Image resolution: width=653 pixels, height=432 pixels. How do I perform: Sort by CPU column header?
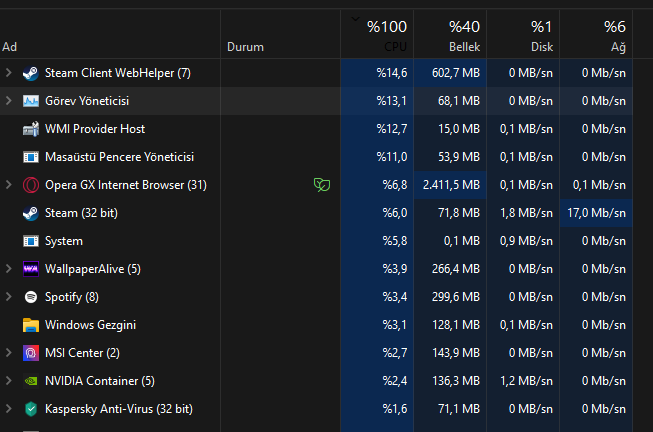tap(377, 34)
